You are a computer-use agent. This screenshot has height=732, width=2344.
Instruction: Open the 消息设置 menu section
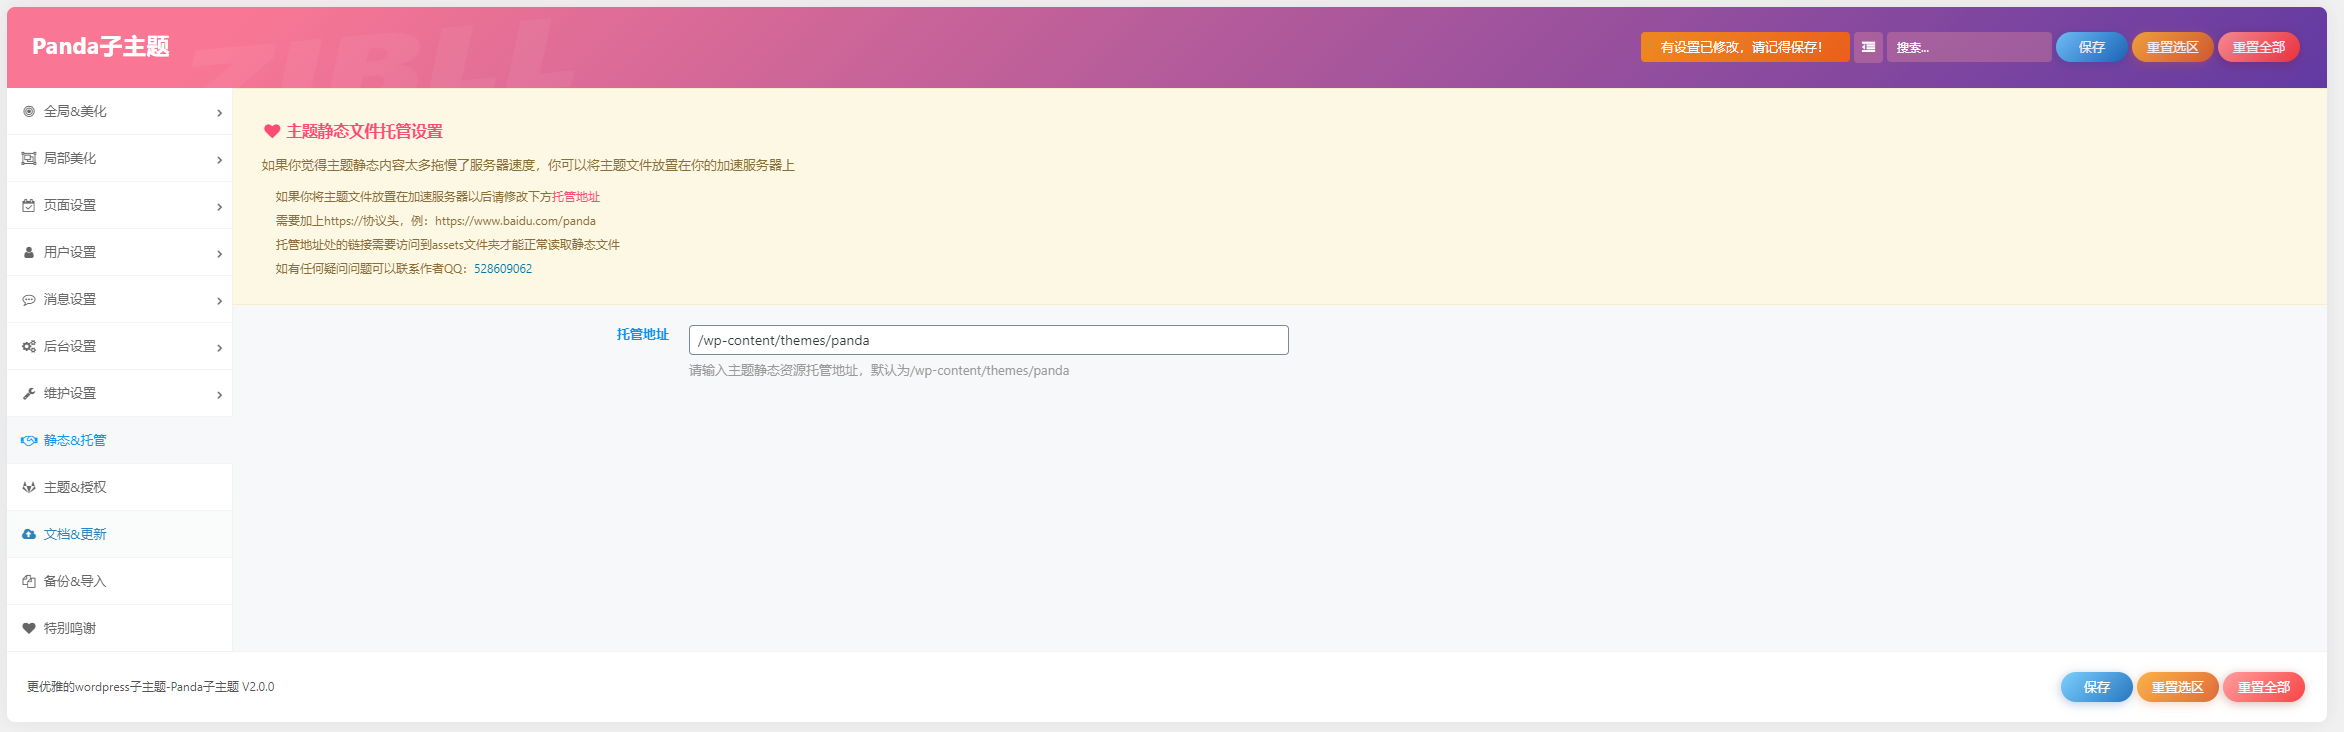[x=120, y=299]
